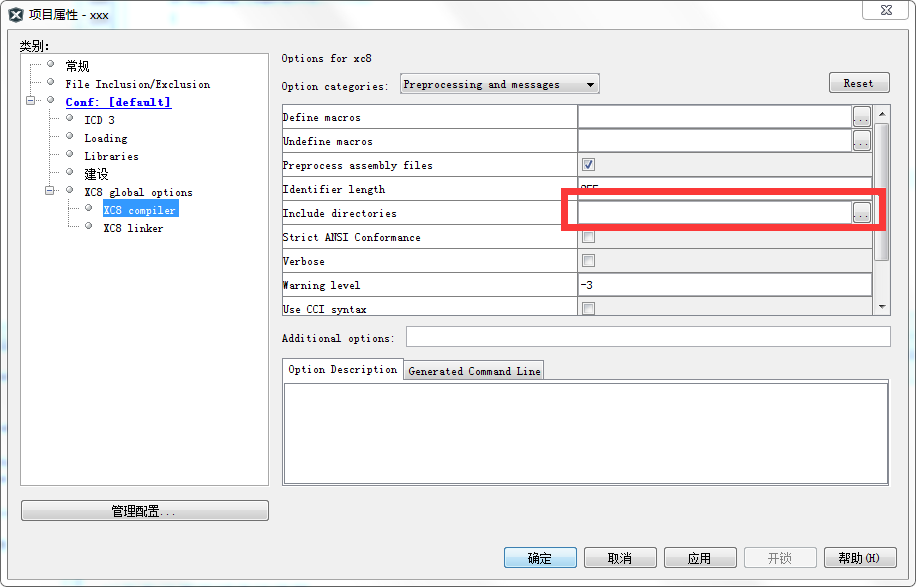Select XC8 global options tree item
Image resolution: width=916 pixels, height=587 pixels.
[138, 192]
